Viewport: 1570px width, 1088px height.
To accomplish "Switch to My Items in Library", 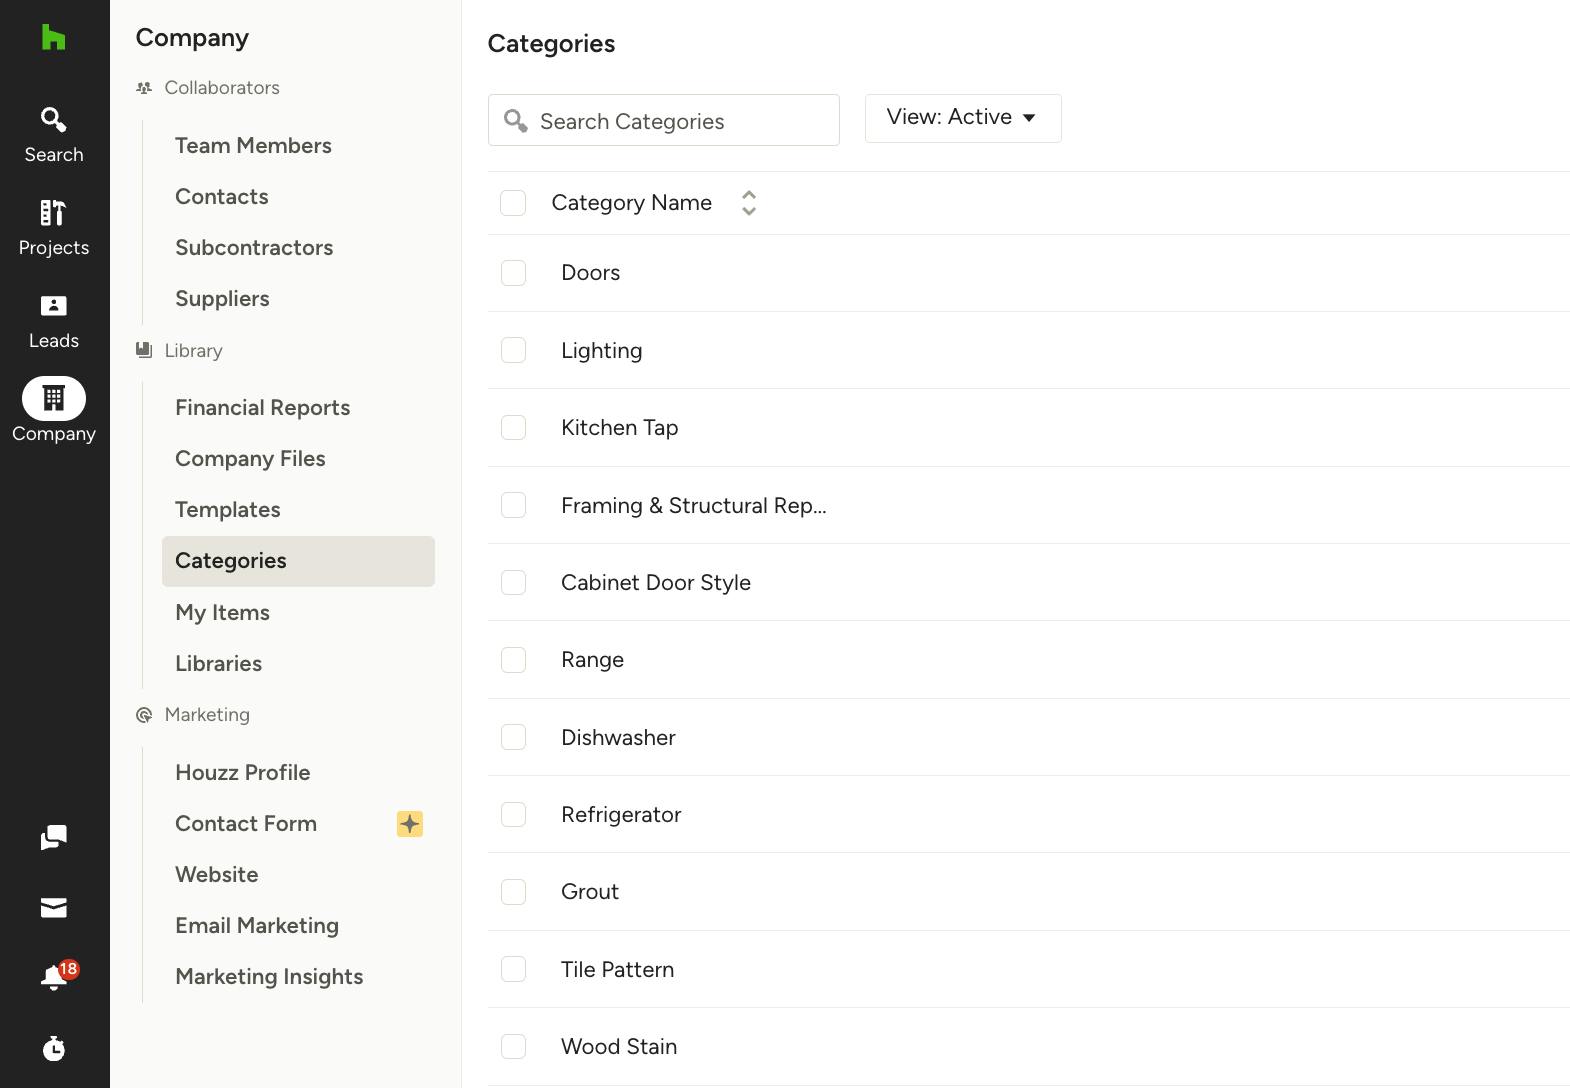I will tap(222, 613).
